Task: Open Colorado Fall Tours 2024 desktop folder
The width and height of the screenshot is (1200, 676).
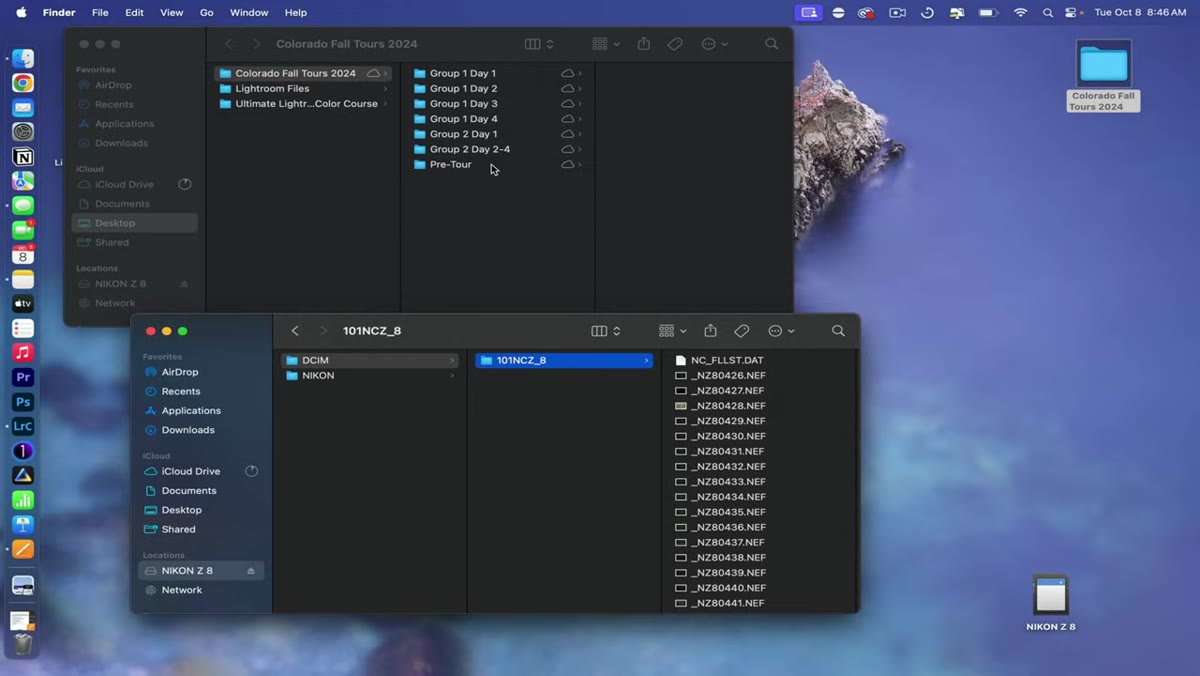Action: pyautogui.click(x=1104, y=66)
